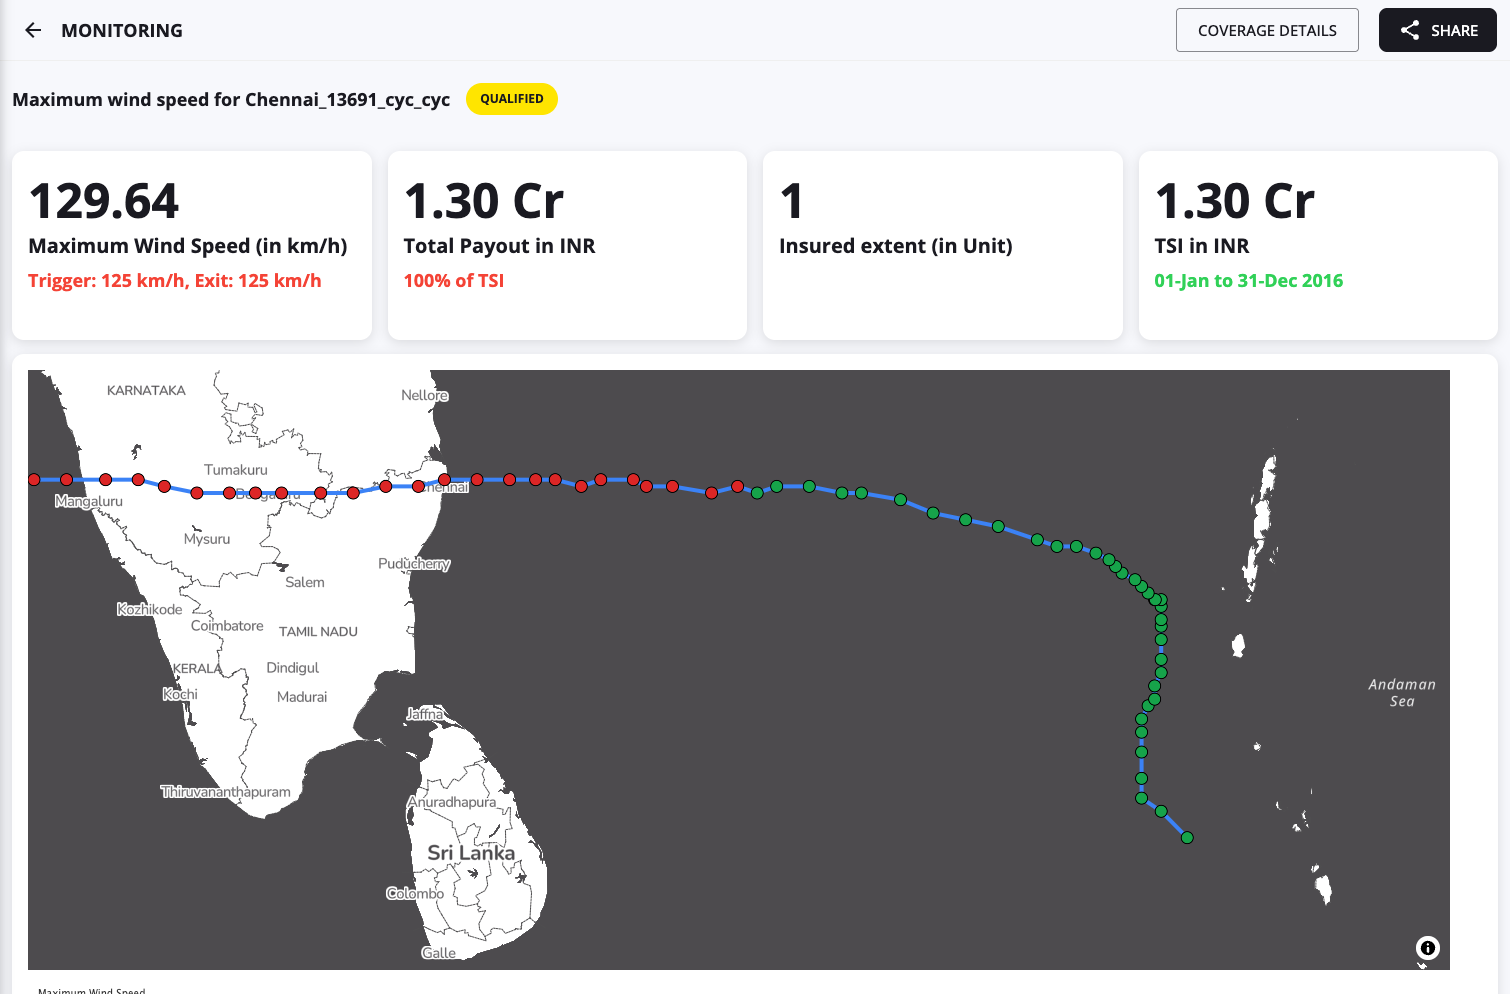Click the Jaffna label on map
The width and height of the screenshot is (1510, 994).
pos(425,714)
